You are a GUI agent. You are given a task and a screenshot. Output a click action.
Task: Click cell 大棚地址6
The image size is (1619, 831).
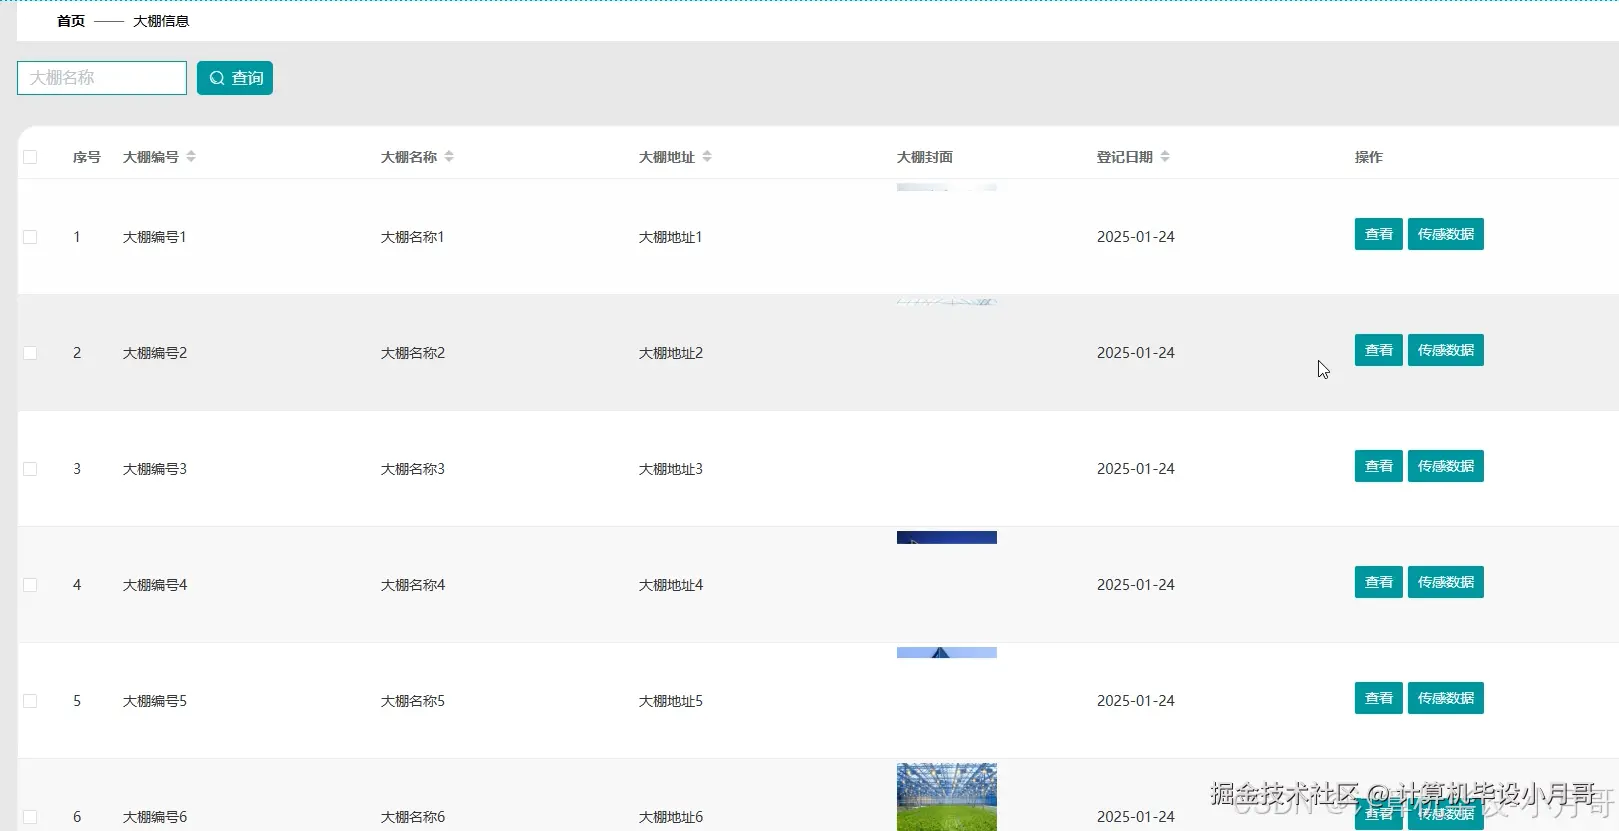coord(671,817)
